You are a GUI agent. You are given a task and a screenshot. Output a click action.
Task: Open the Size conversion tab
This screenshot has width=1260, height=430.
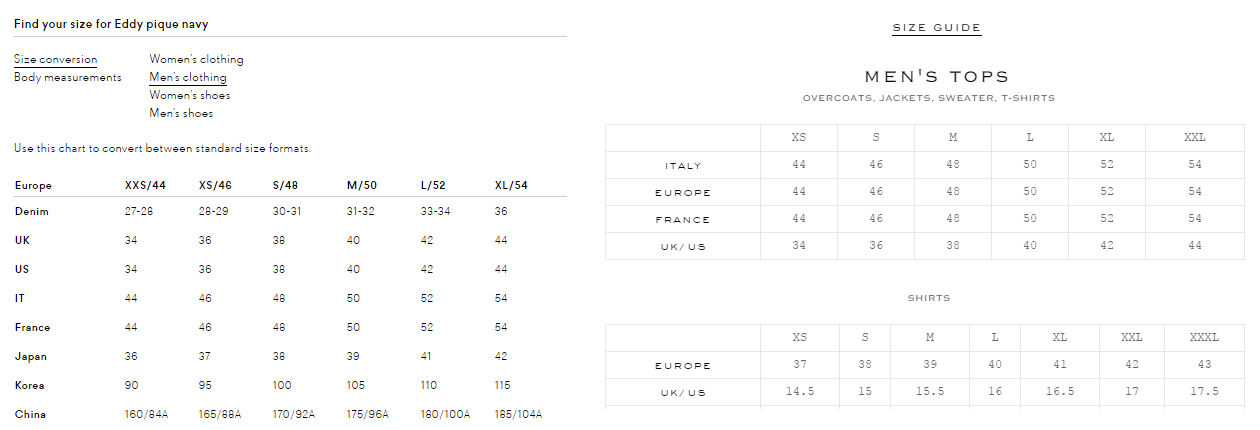pos(56,59)
